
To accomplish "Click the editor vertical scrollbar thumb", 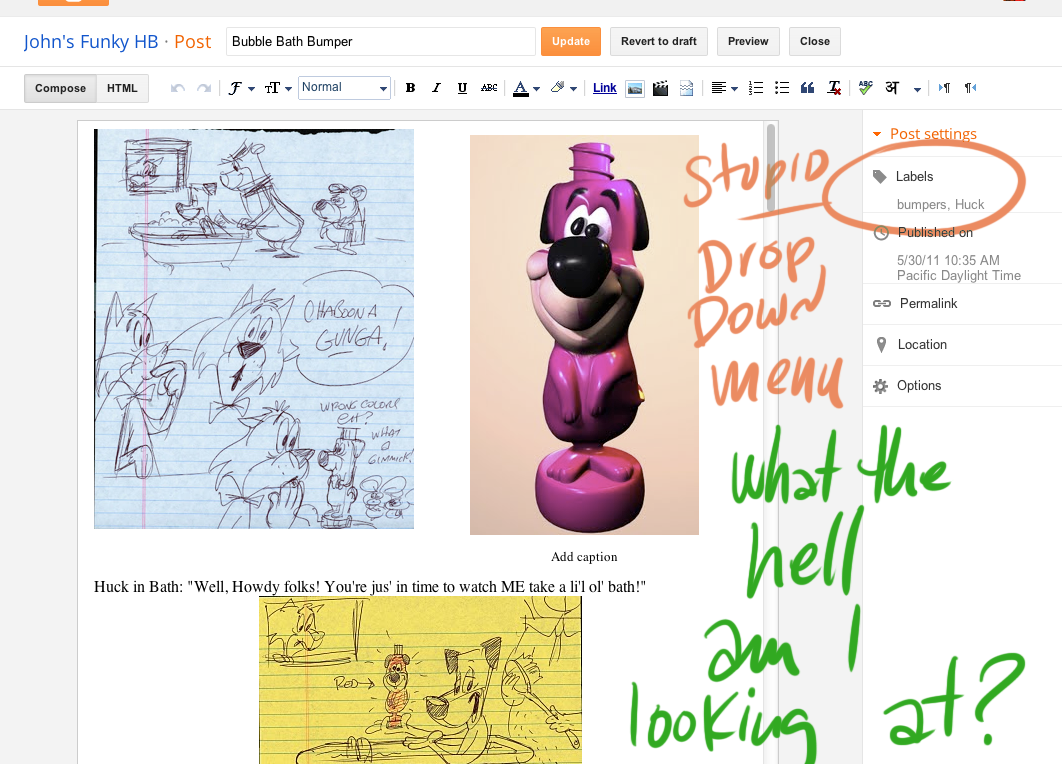I will pyautogui.click(x=771, y=166).
